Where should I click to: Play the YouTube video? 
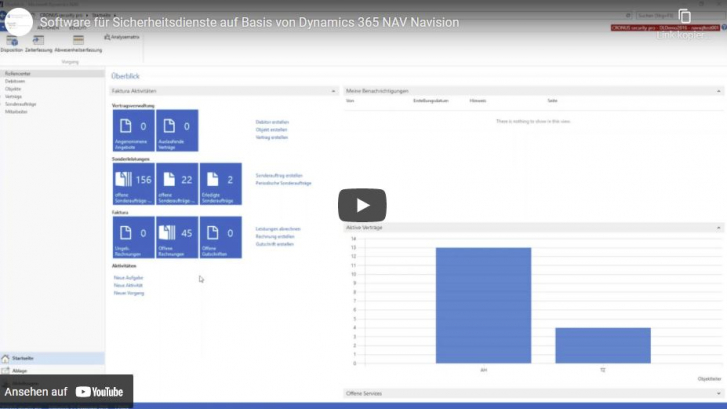pos(362,205)
